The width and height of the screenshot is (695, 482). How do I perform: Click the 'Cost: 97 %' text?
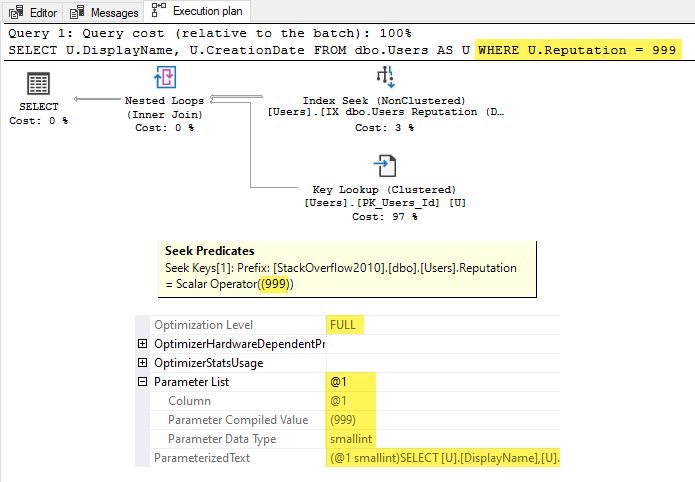click(385, 217)
